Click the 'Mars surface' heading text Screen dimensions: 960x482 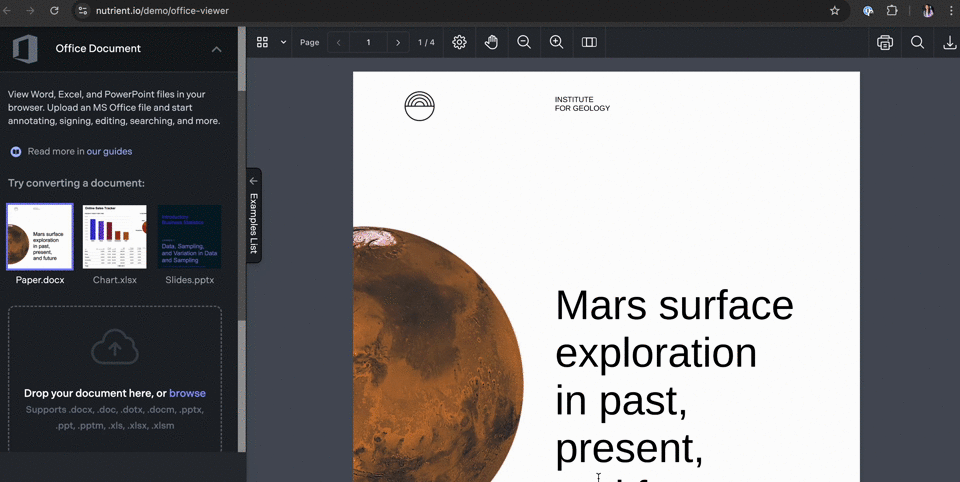[674, 304]
